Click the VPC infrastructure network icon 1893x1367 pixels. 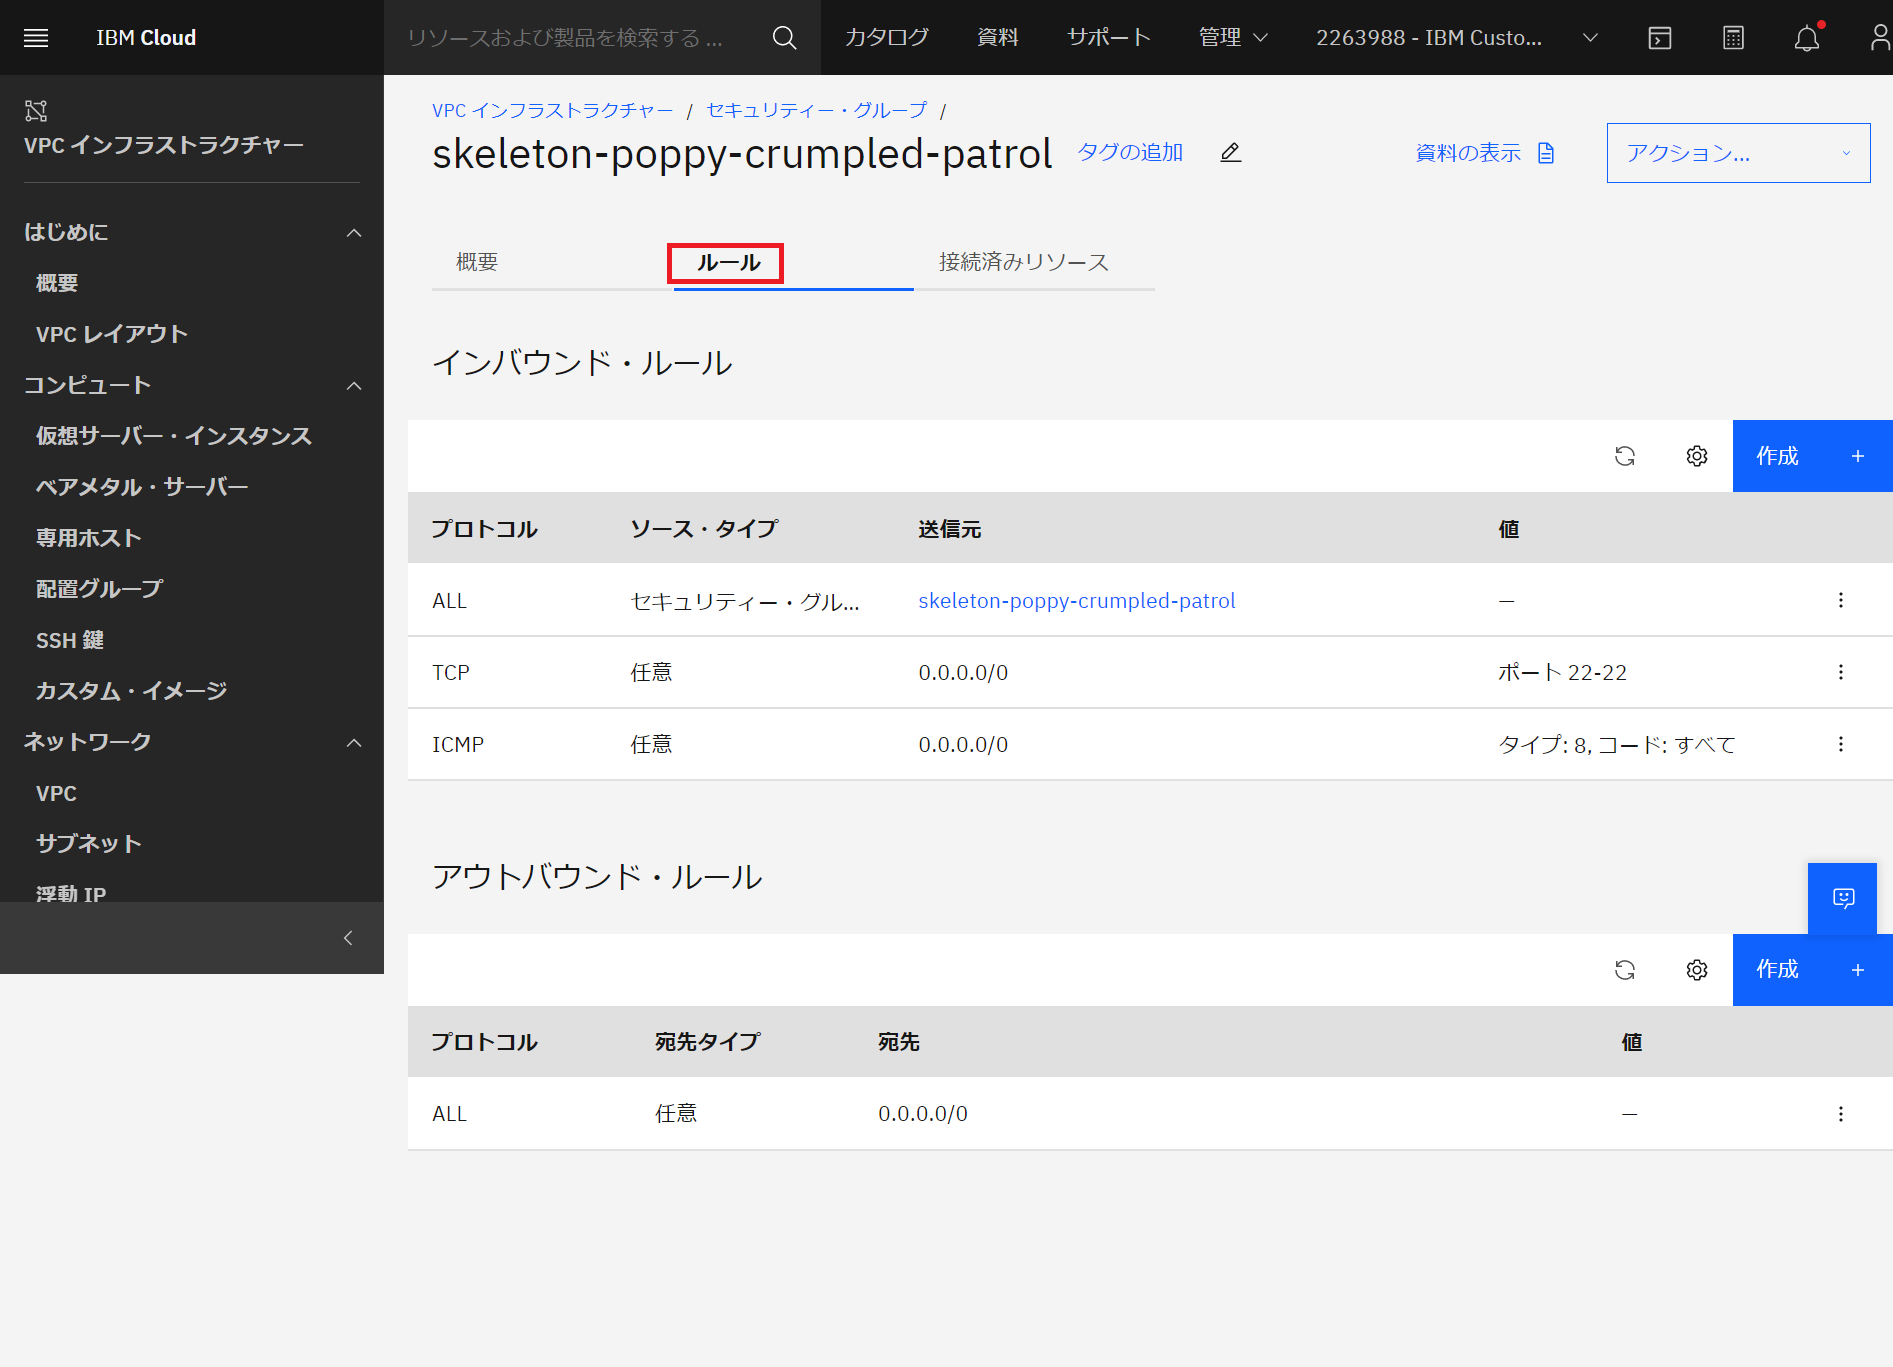(36, 110)
